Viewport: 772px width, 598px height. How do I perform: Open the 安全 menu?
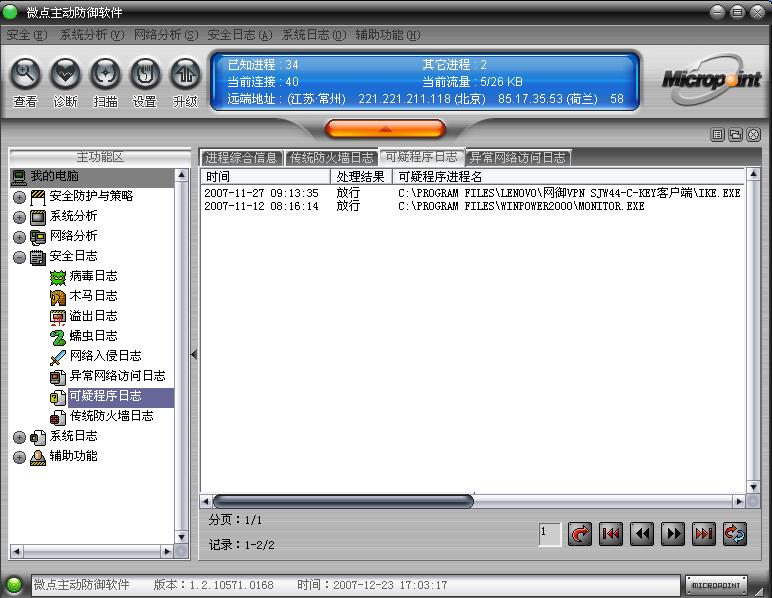tap(27, 35)
